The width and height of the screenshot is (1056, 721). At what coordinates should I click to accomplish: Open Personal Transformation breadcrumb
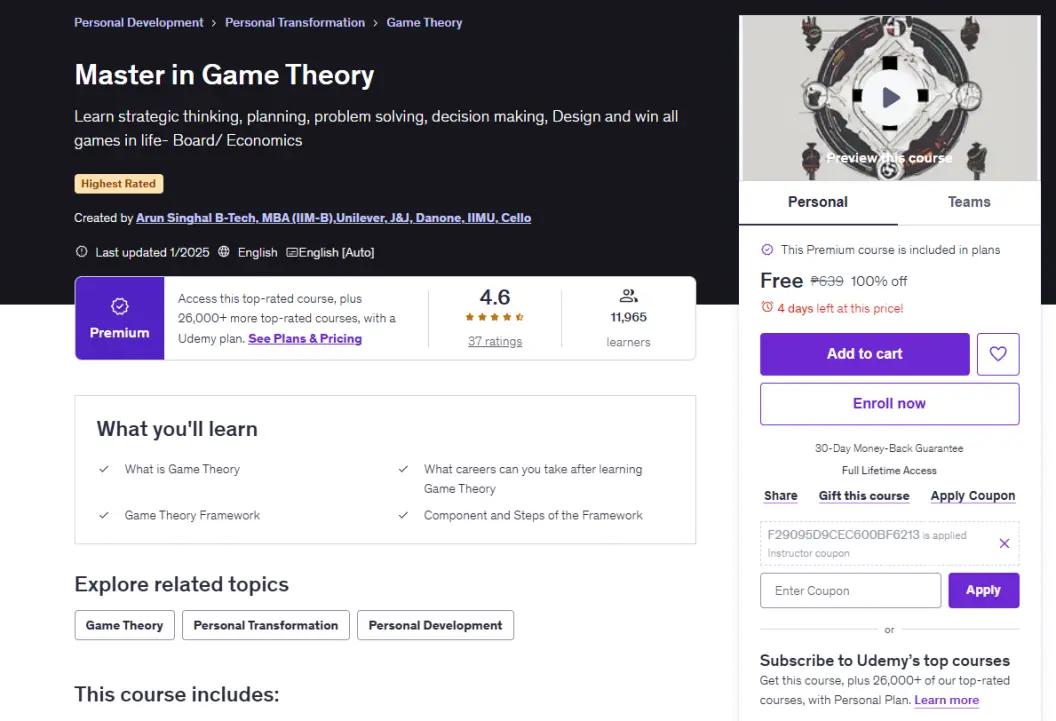click(x=294, y=22)
